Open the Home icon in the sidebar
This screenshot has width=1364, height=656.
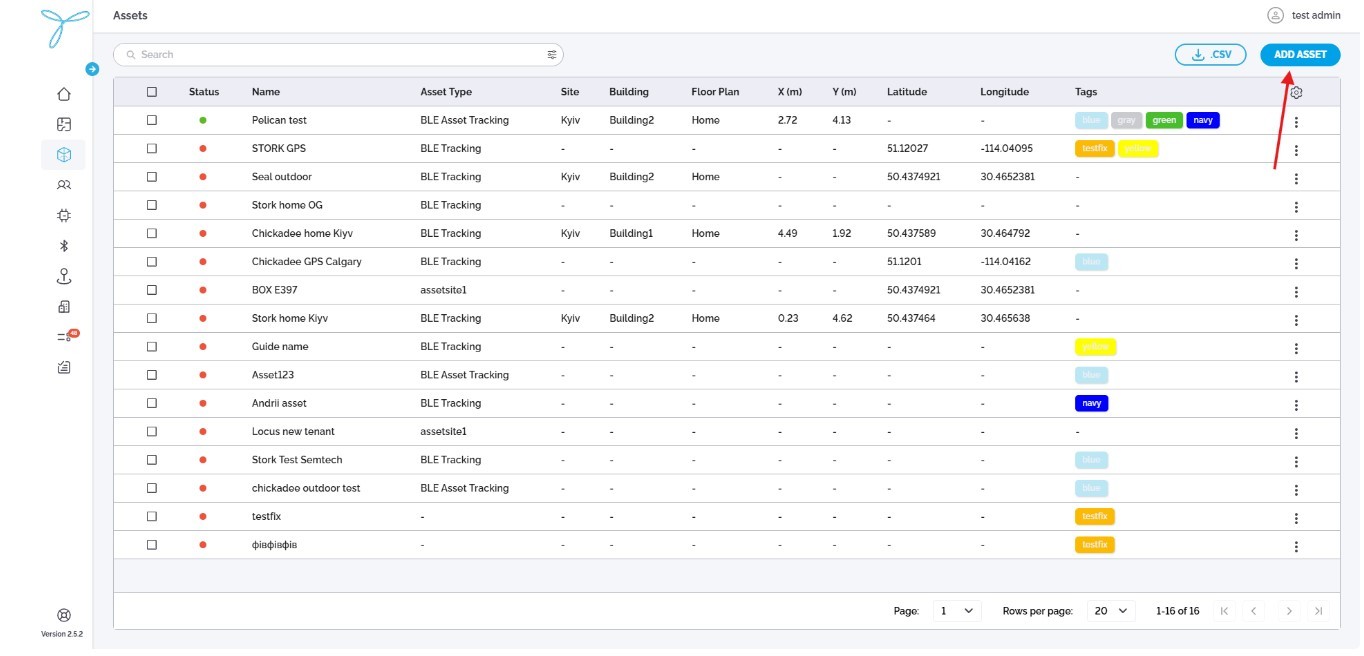tap(64, 94)
